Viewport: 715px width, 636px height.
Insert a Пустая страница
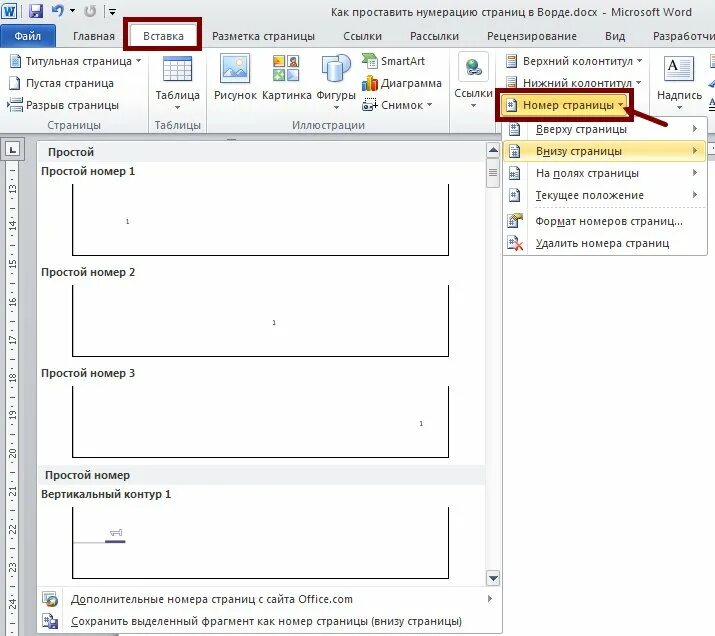[x=62, y=83]
